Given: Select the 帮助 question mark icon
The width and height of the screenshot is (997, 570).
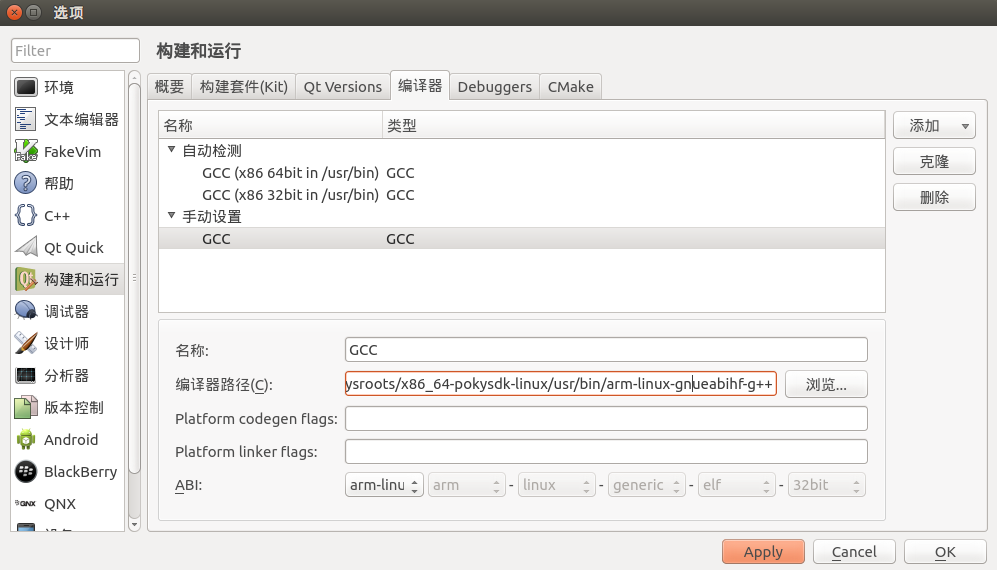Looking at the screenshot, I should [26, 183].
